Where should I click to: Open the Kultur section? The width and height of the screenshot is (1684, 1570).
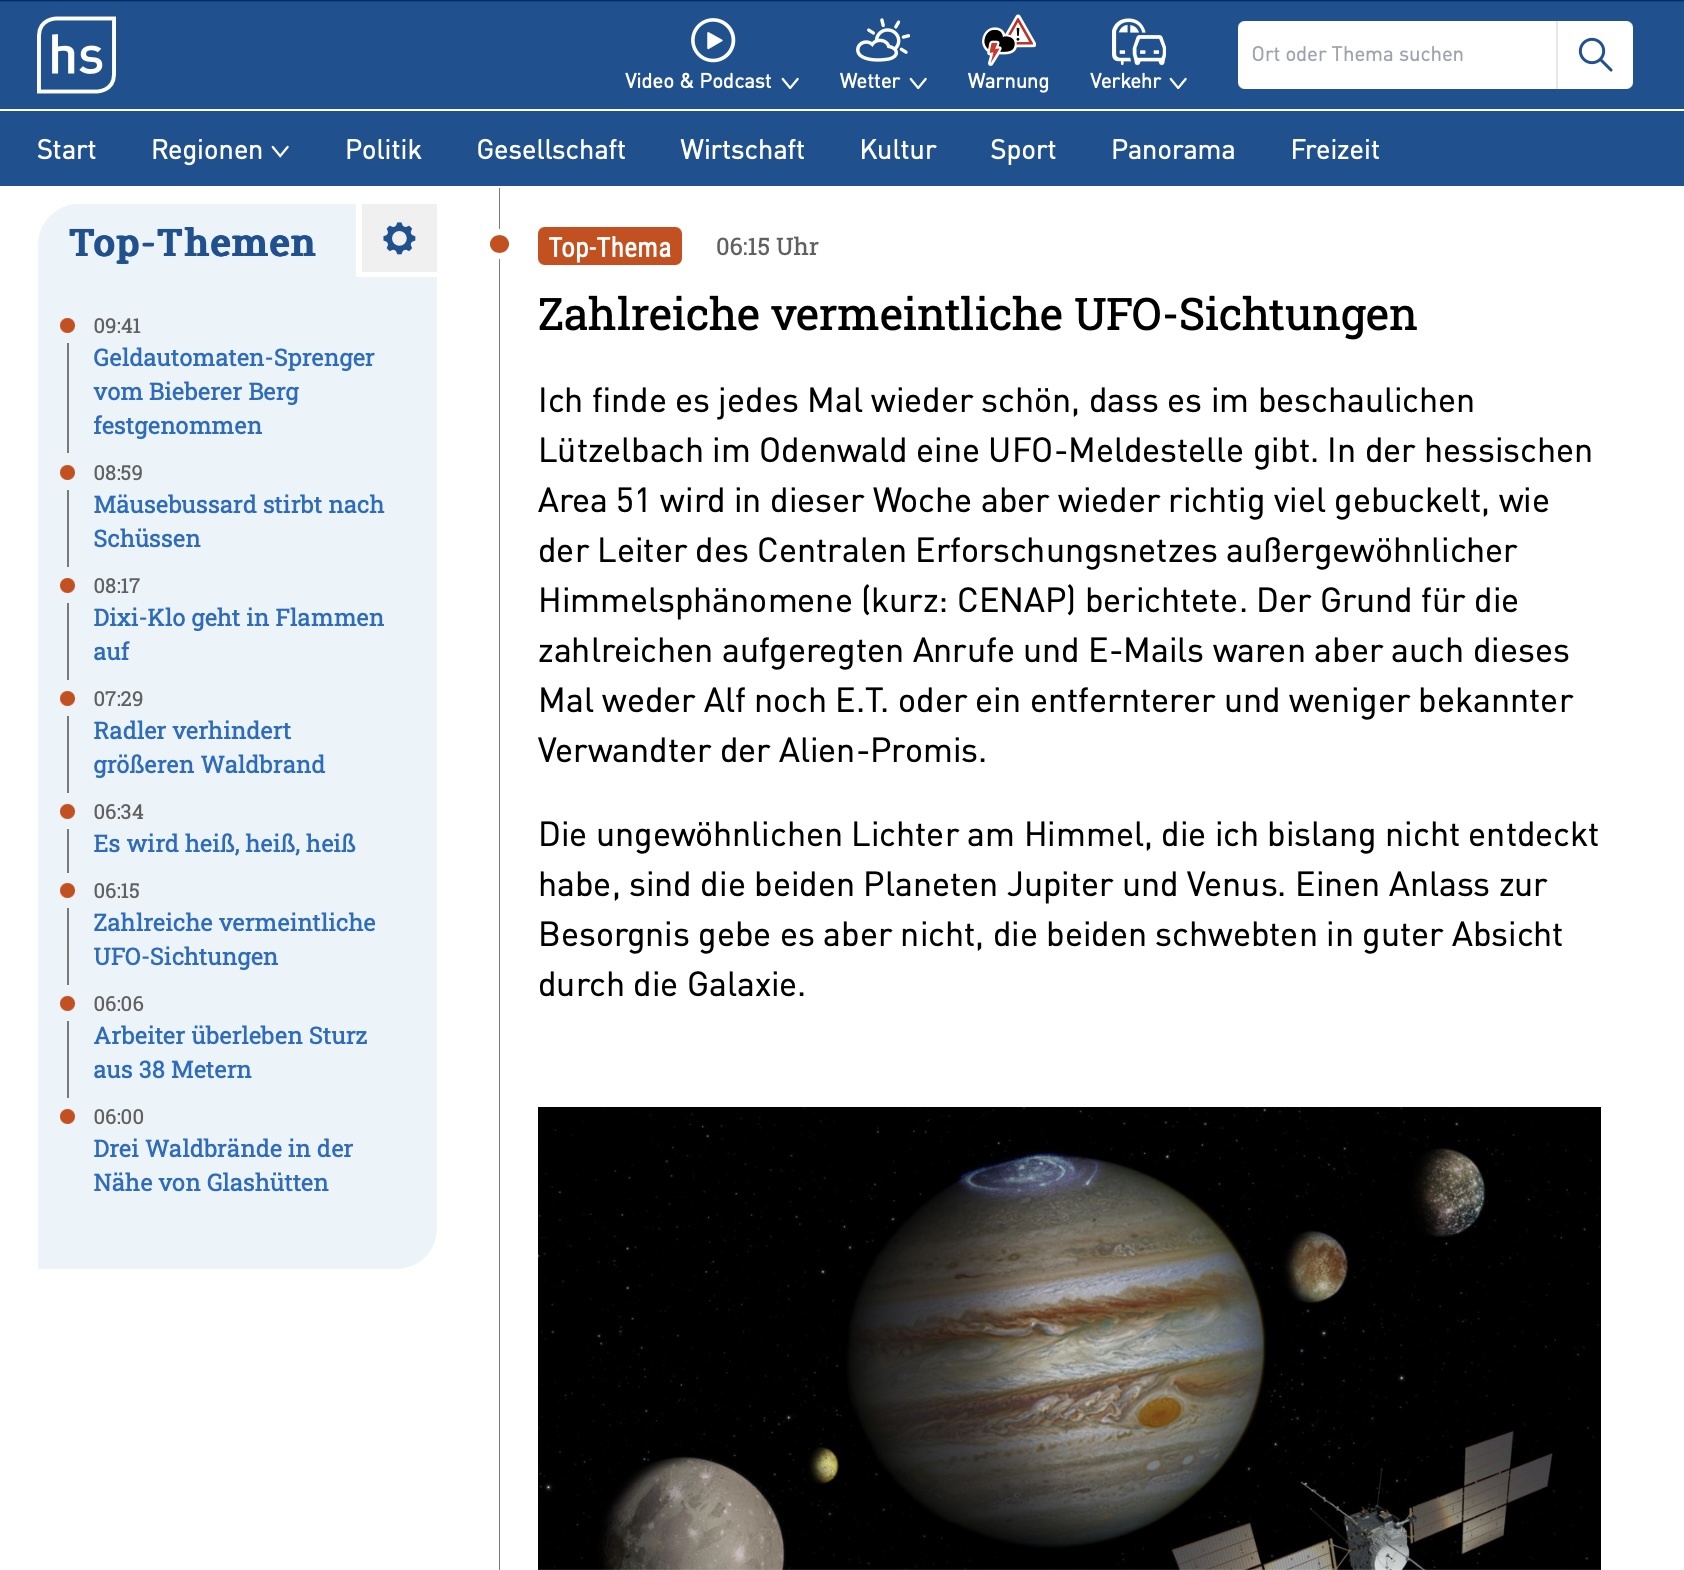[x=898, y=150]
